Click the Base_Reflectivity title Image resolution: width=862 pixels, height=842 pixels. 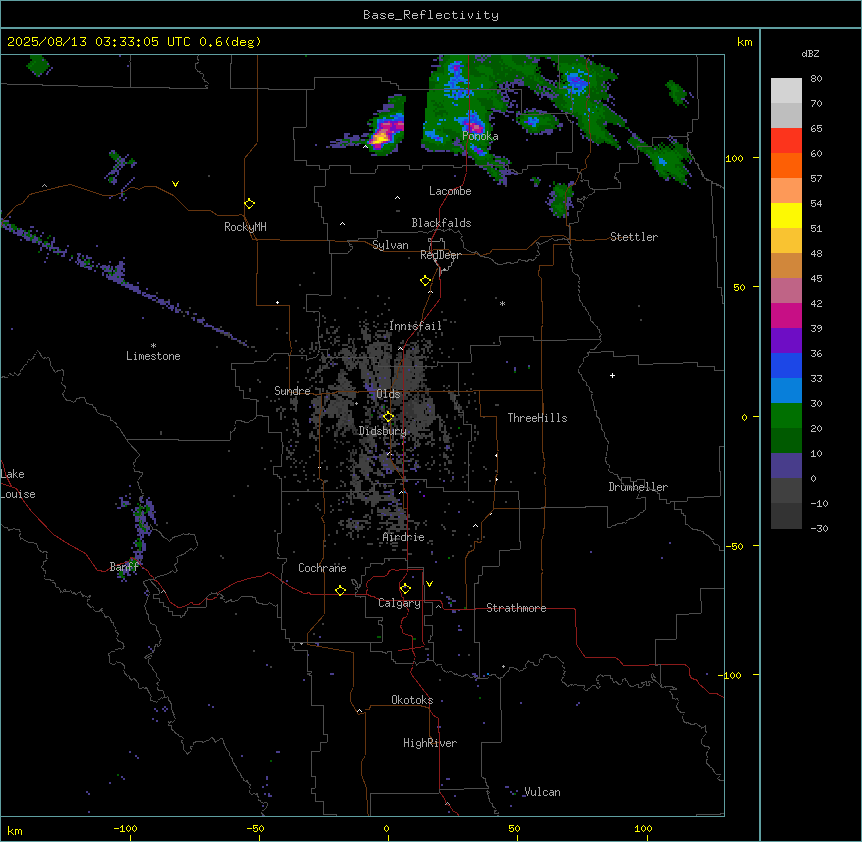(x=431, y=15)
